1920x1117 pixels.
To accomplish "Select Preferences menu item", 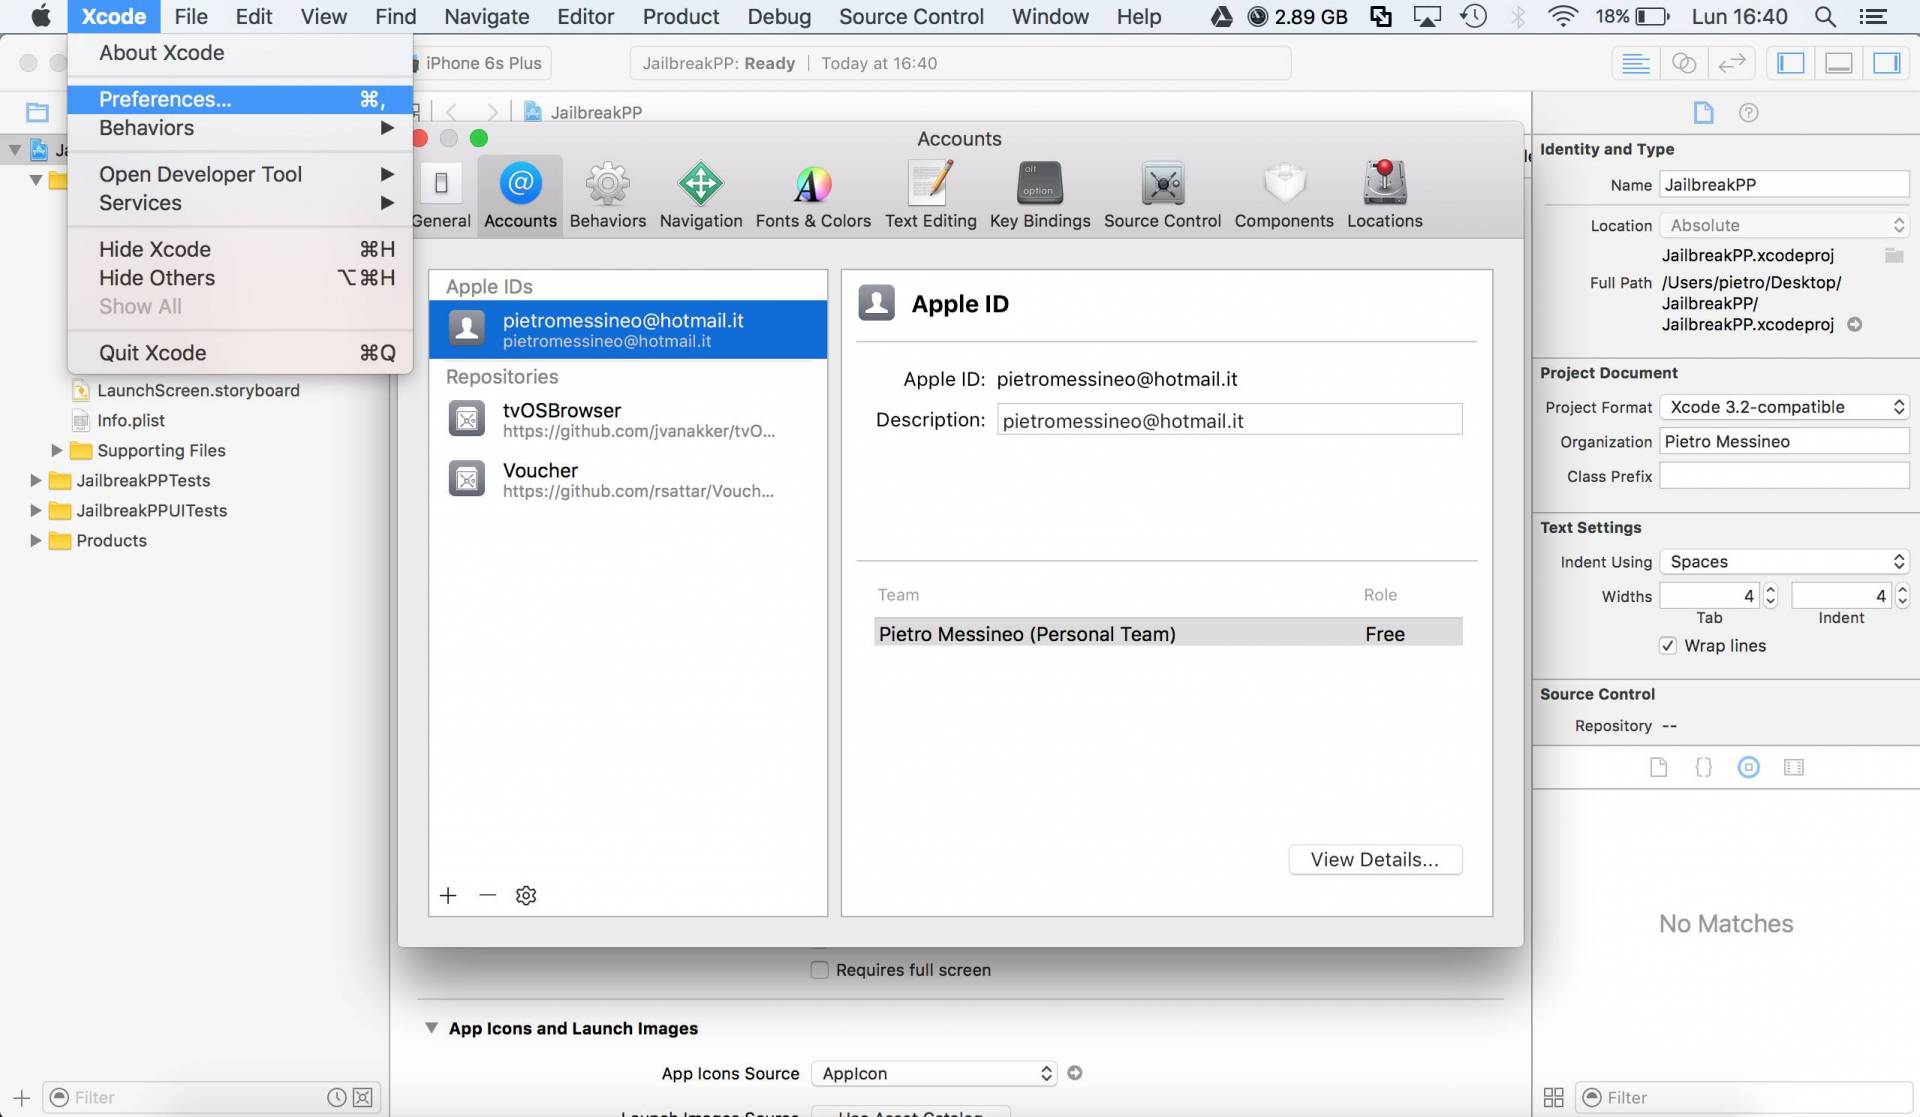I will click(240, 99).
